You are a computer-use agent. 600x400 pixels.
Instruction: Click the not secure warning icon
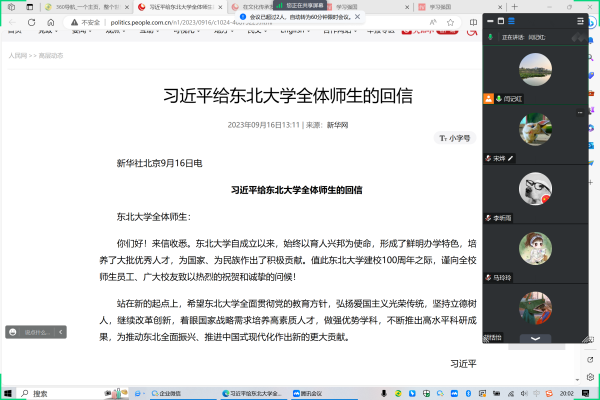(x=74, y=23)
